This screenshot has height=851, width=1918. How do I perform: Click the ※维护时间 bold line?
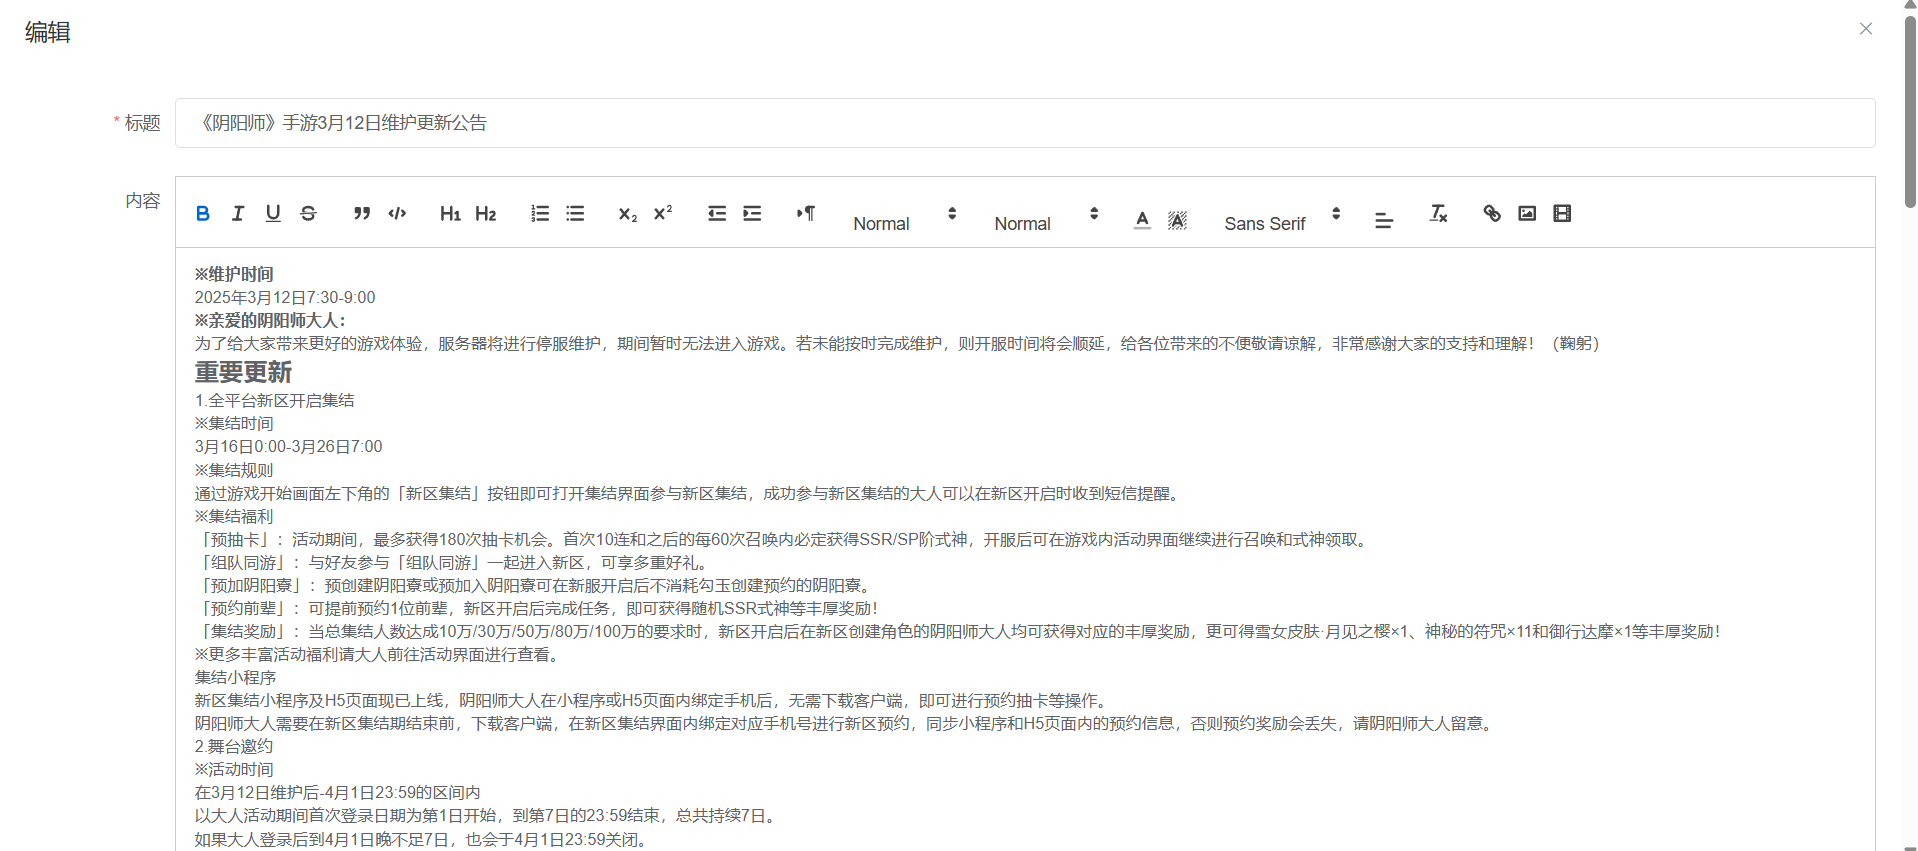point(234,274)
